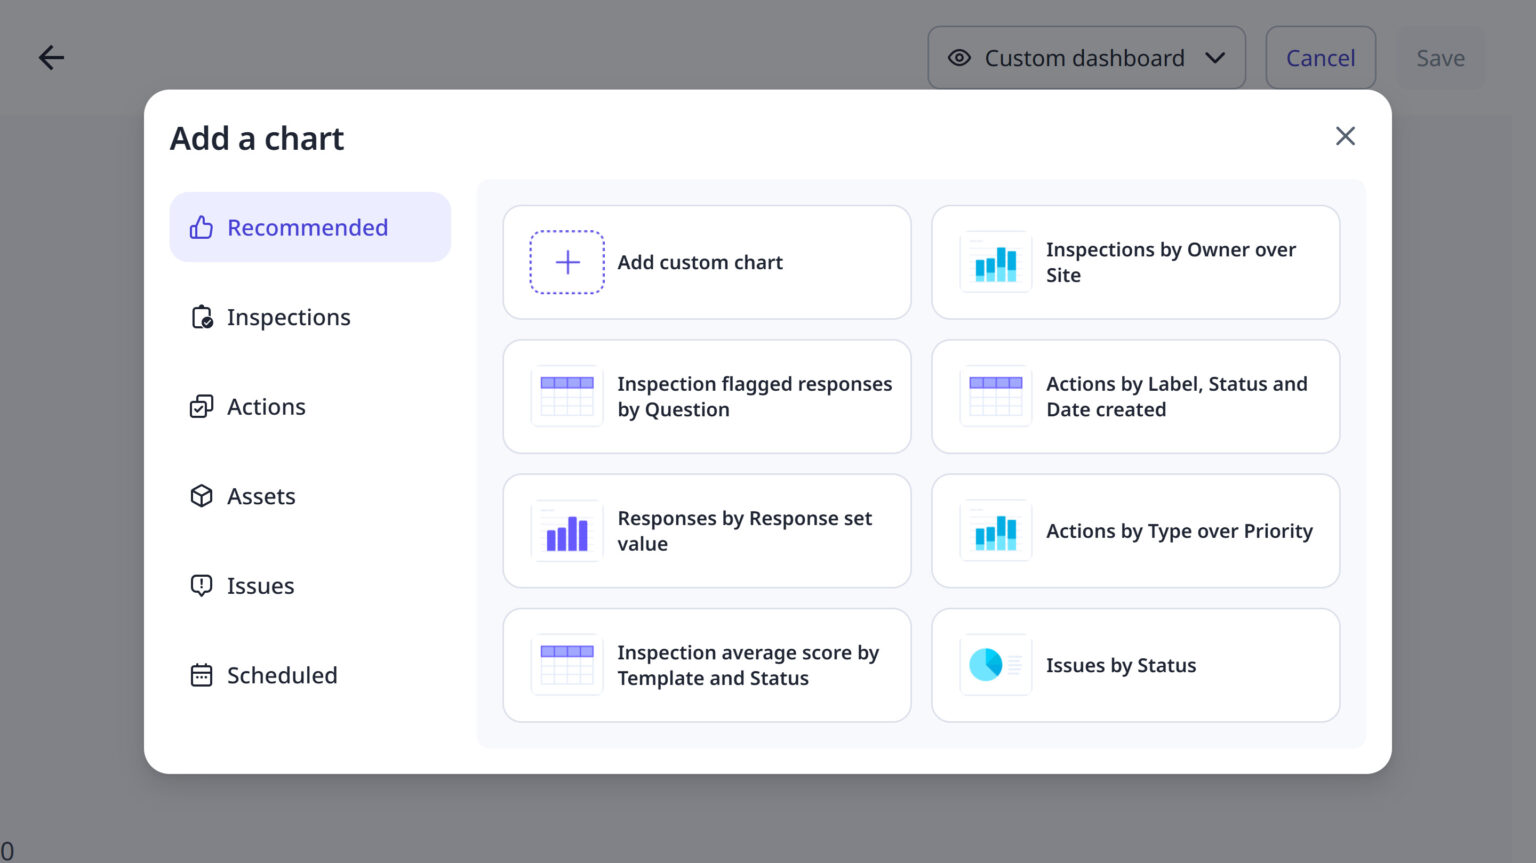Switch to the Scheduled category tab

point(282,675)
